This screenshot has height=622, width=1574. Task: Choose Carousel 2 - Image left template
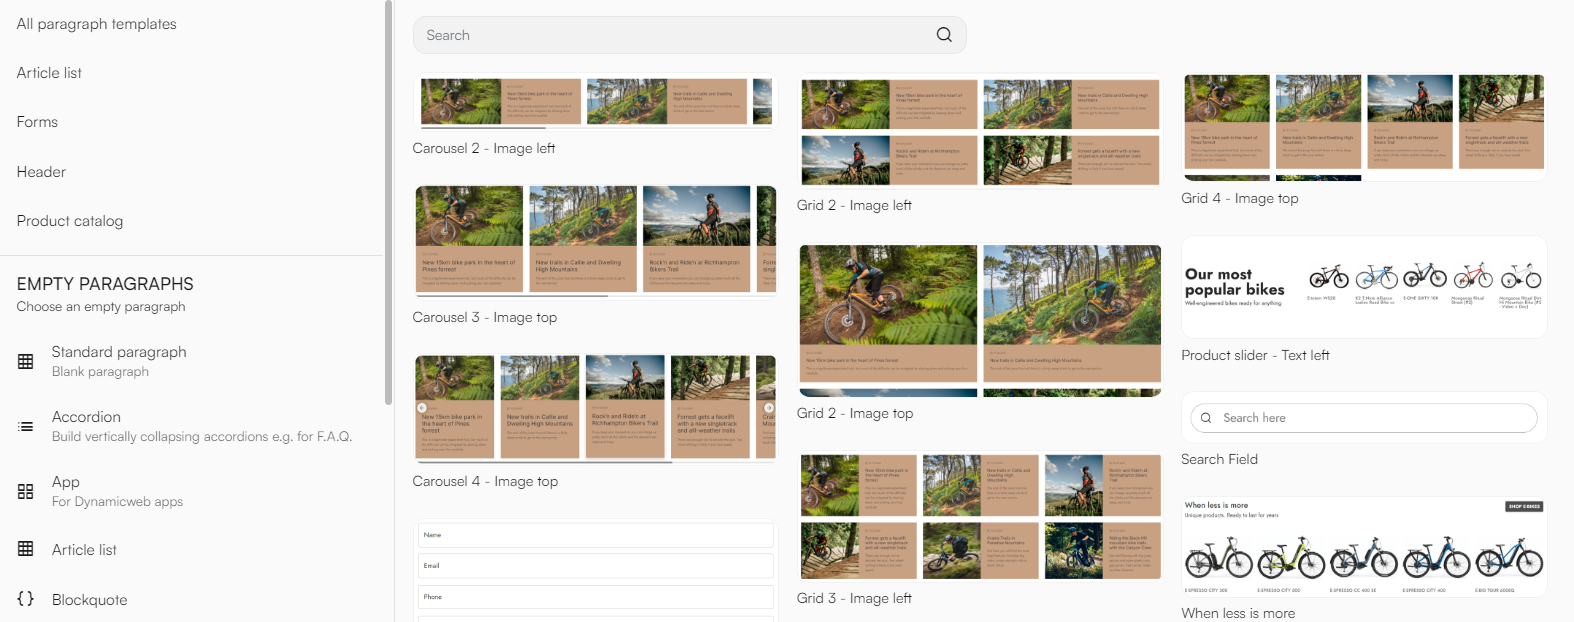coord(594,102)
